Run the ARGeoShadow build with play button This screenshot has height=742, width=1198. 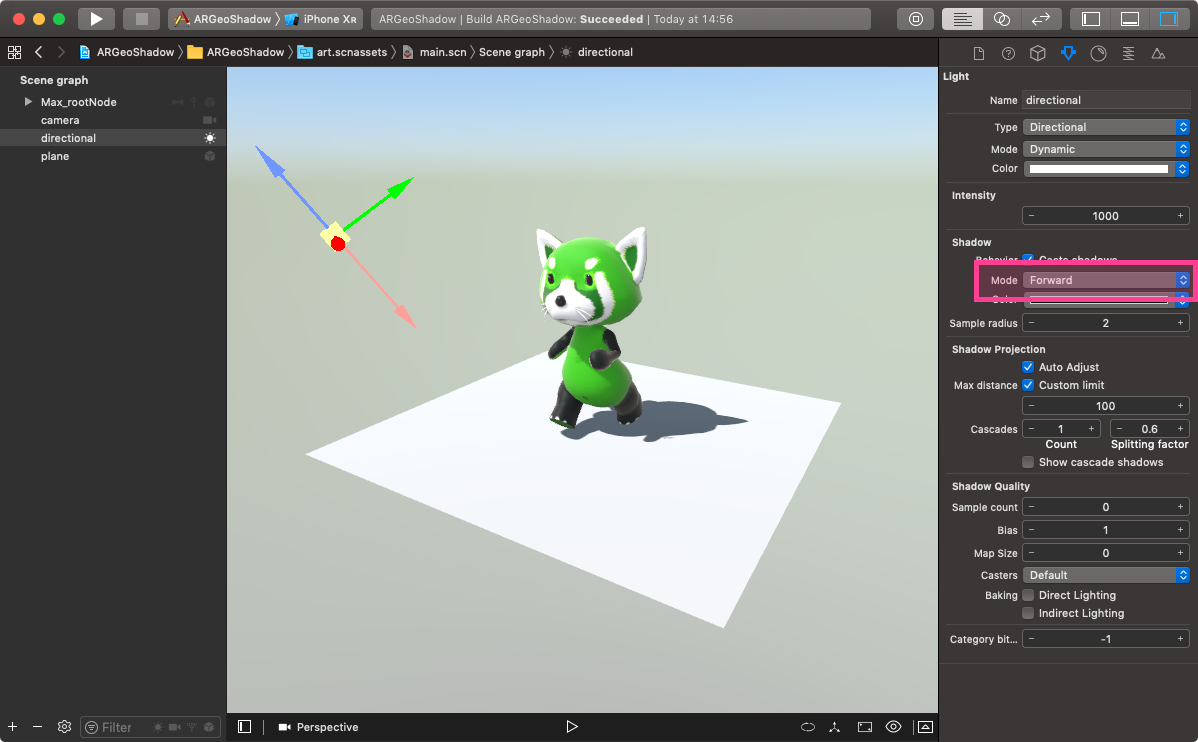coord(96,19)
